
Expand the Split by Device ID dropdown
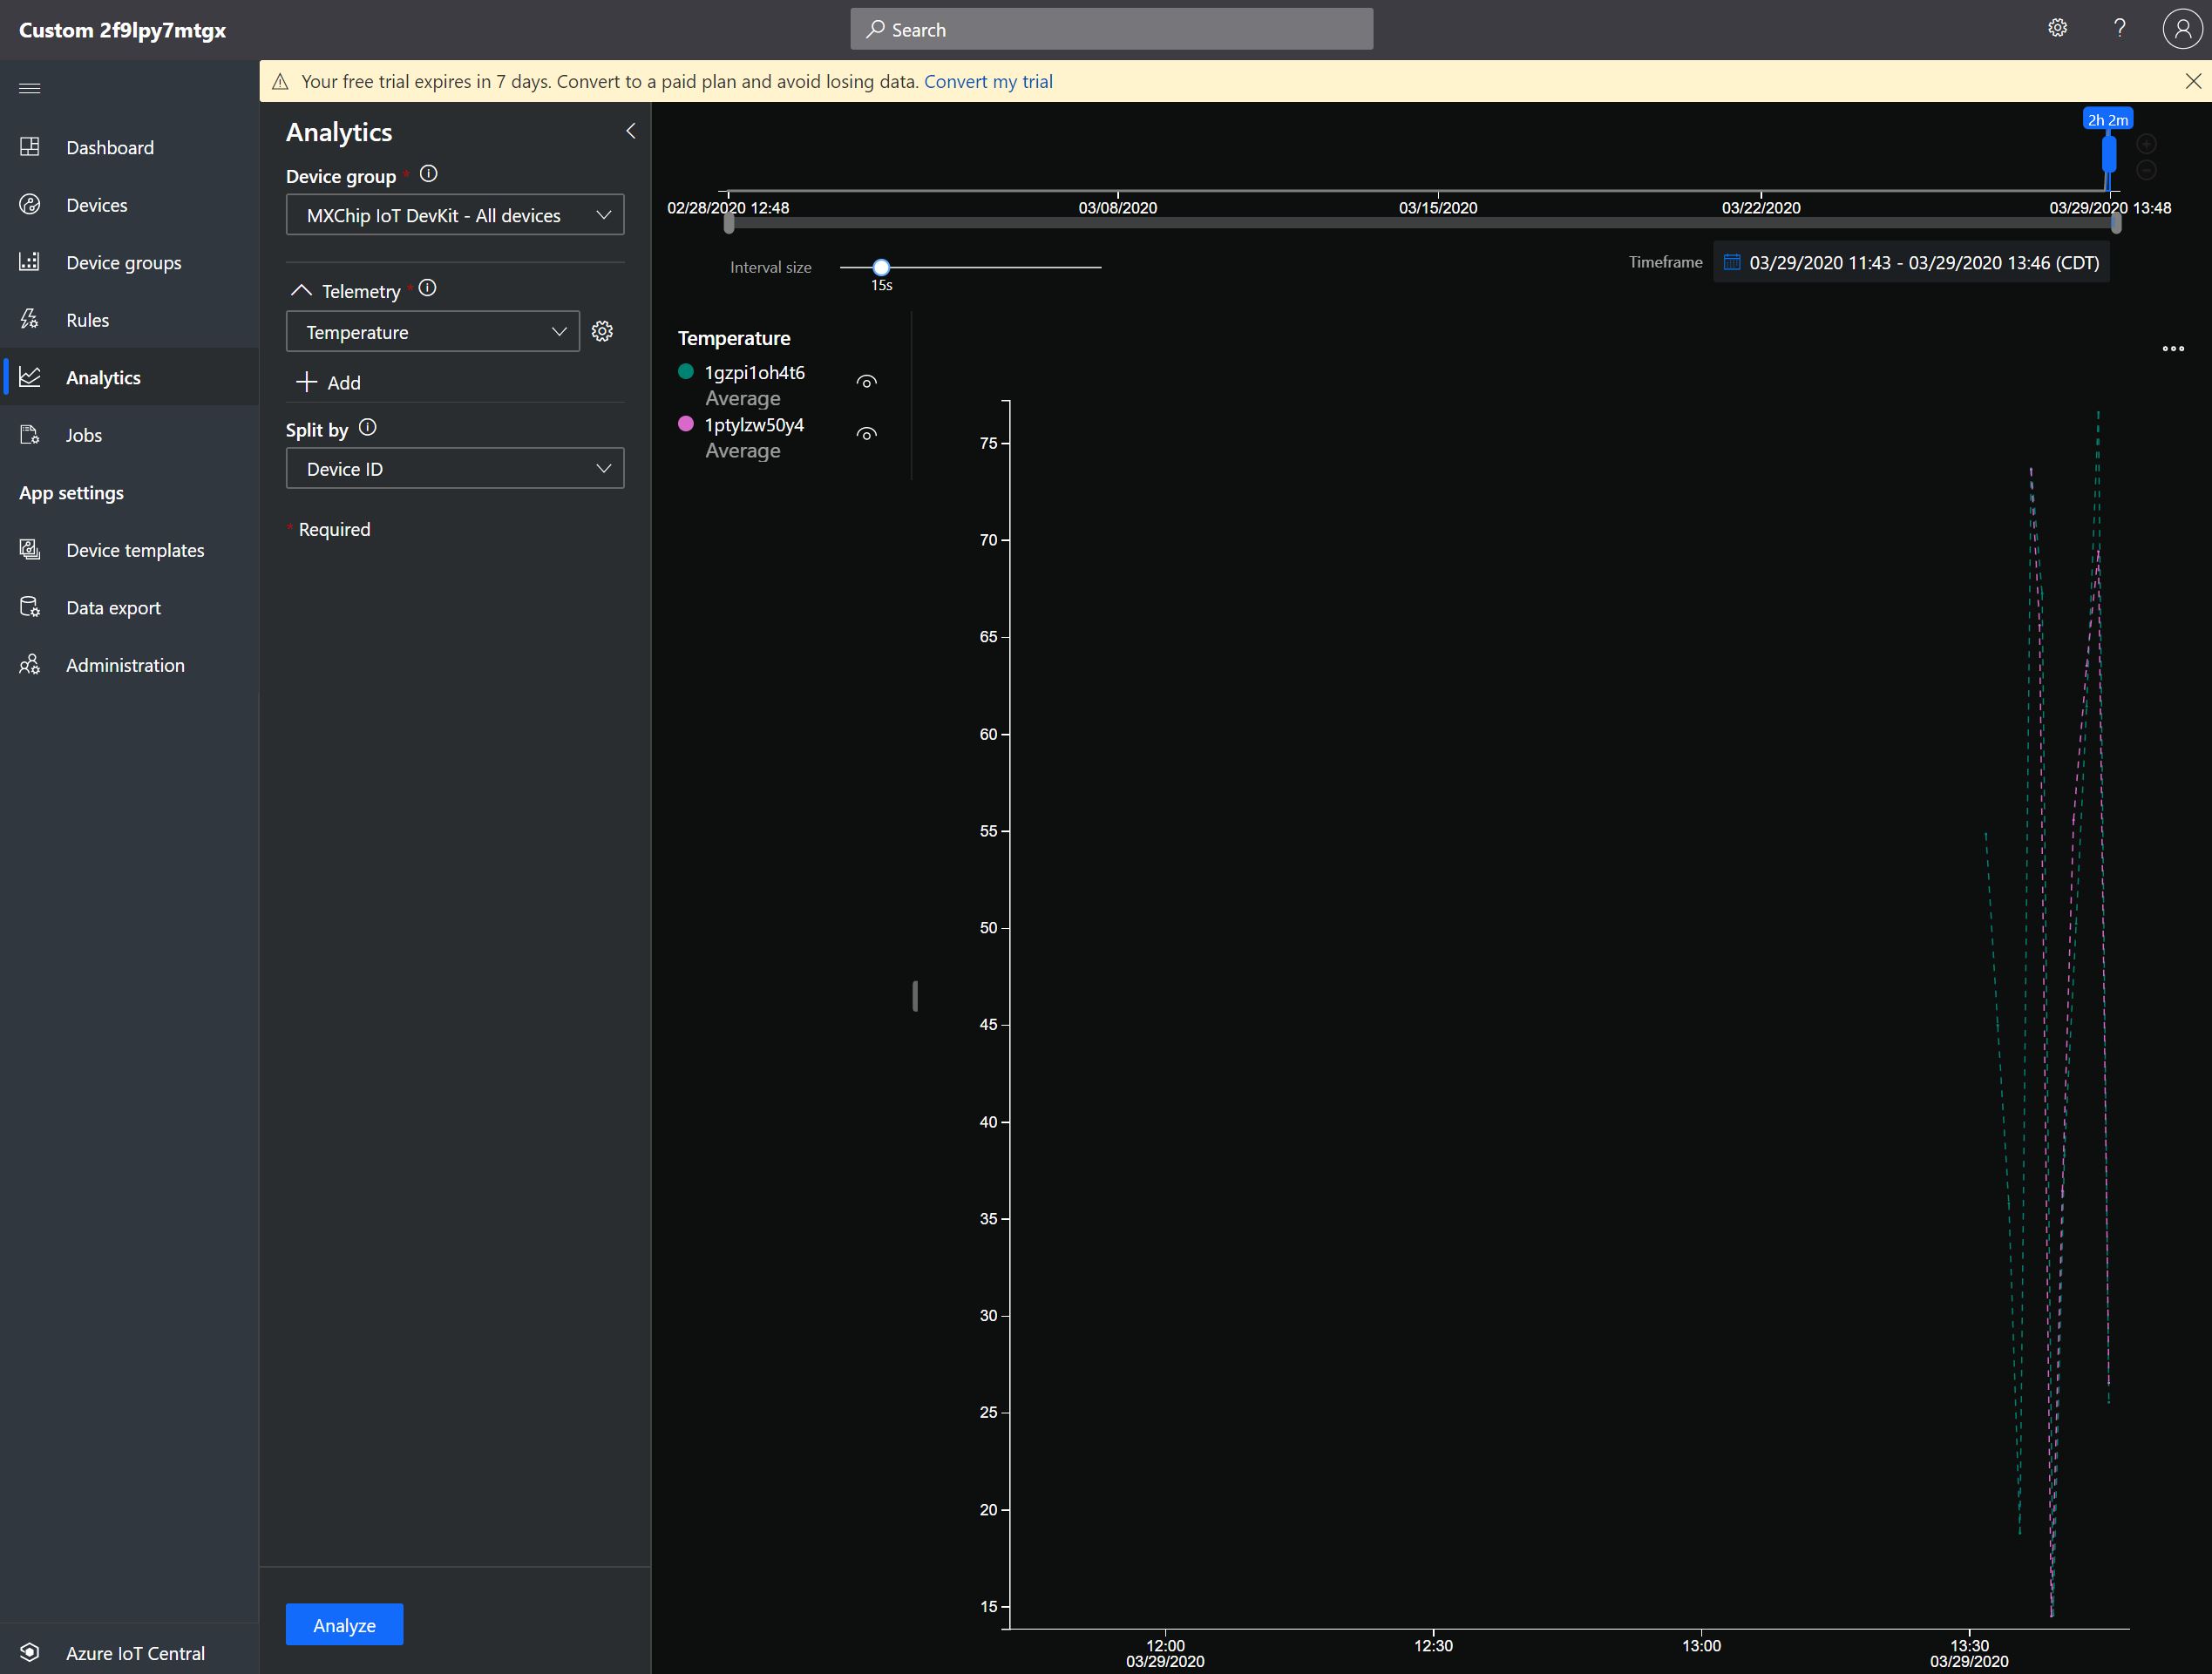pyautogui.click(x=455, y=469)
